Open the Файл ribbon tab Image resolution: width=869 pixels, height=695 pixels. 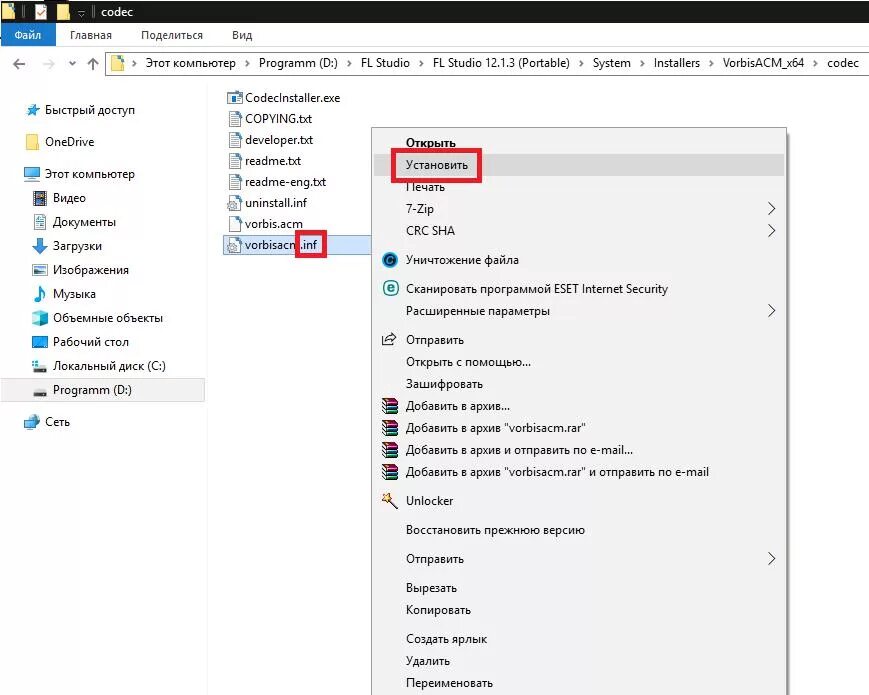[28, 35]
